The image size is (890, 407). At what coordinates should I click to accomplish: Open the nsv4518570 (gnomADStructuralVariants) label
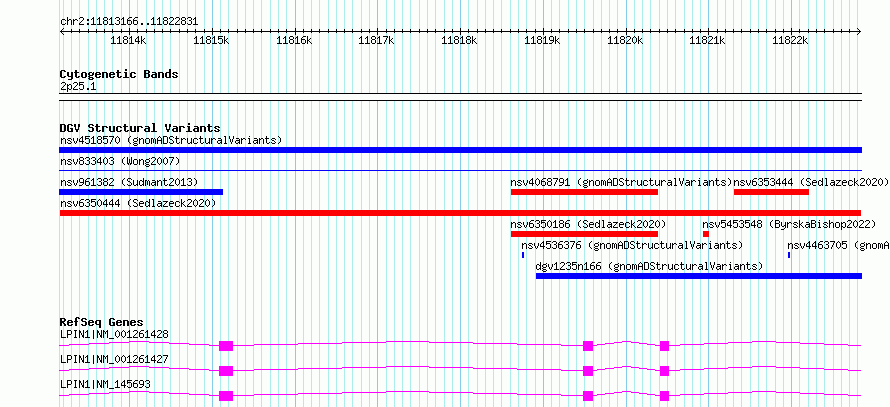171,140
